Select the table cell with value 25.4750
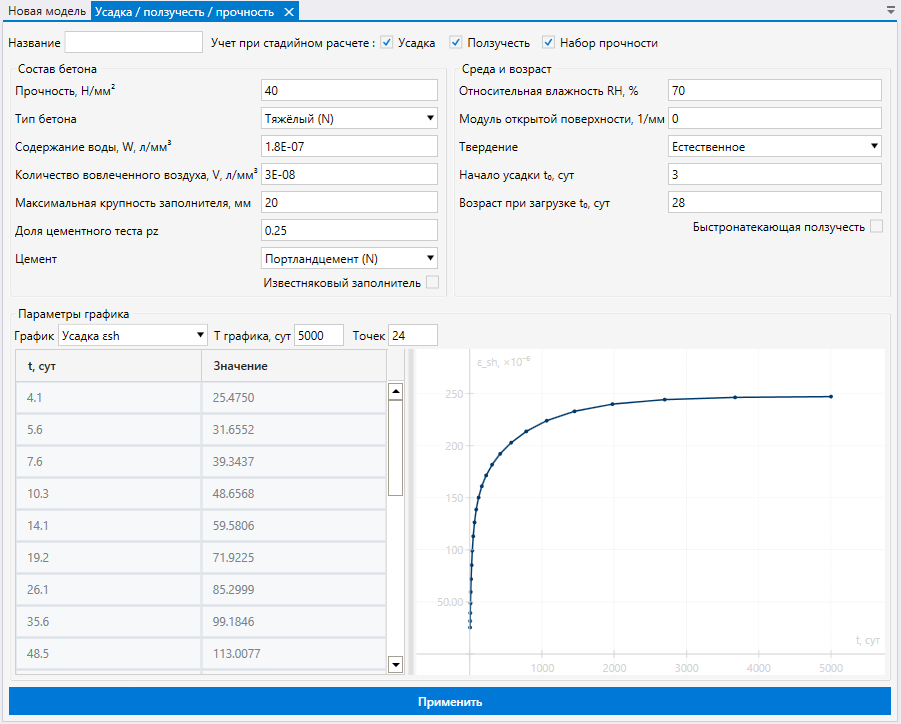Viewport: 901px width, 724px height. tap(294, 398)
